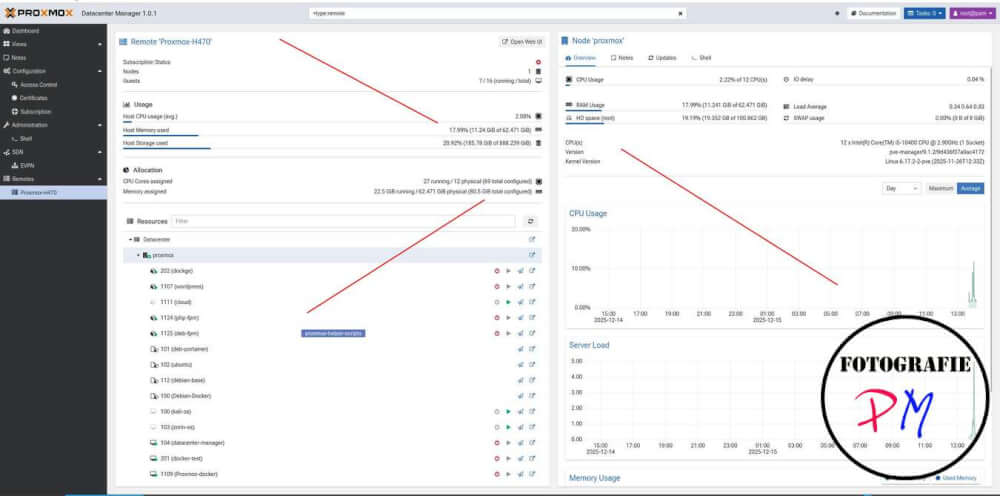Click the template icon of 101 (deb-container)
Image resolution: width=1000 pixels, height=496 pixels.
(x=153, y=349)
